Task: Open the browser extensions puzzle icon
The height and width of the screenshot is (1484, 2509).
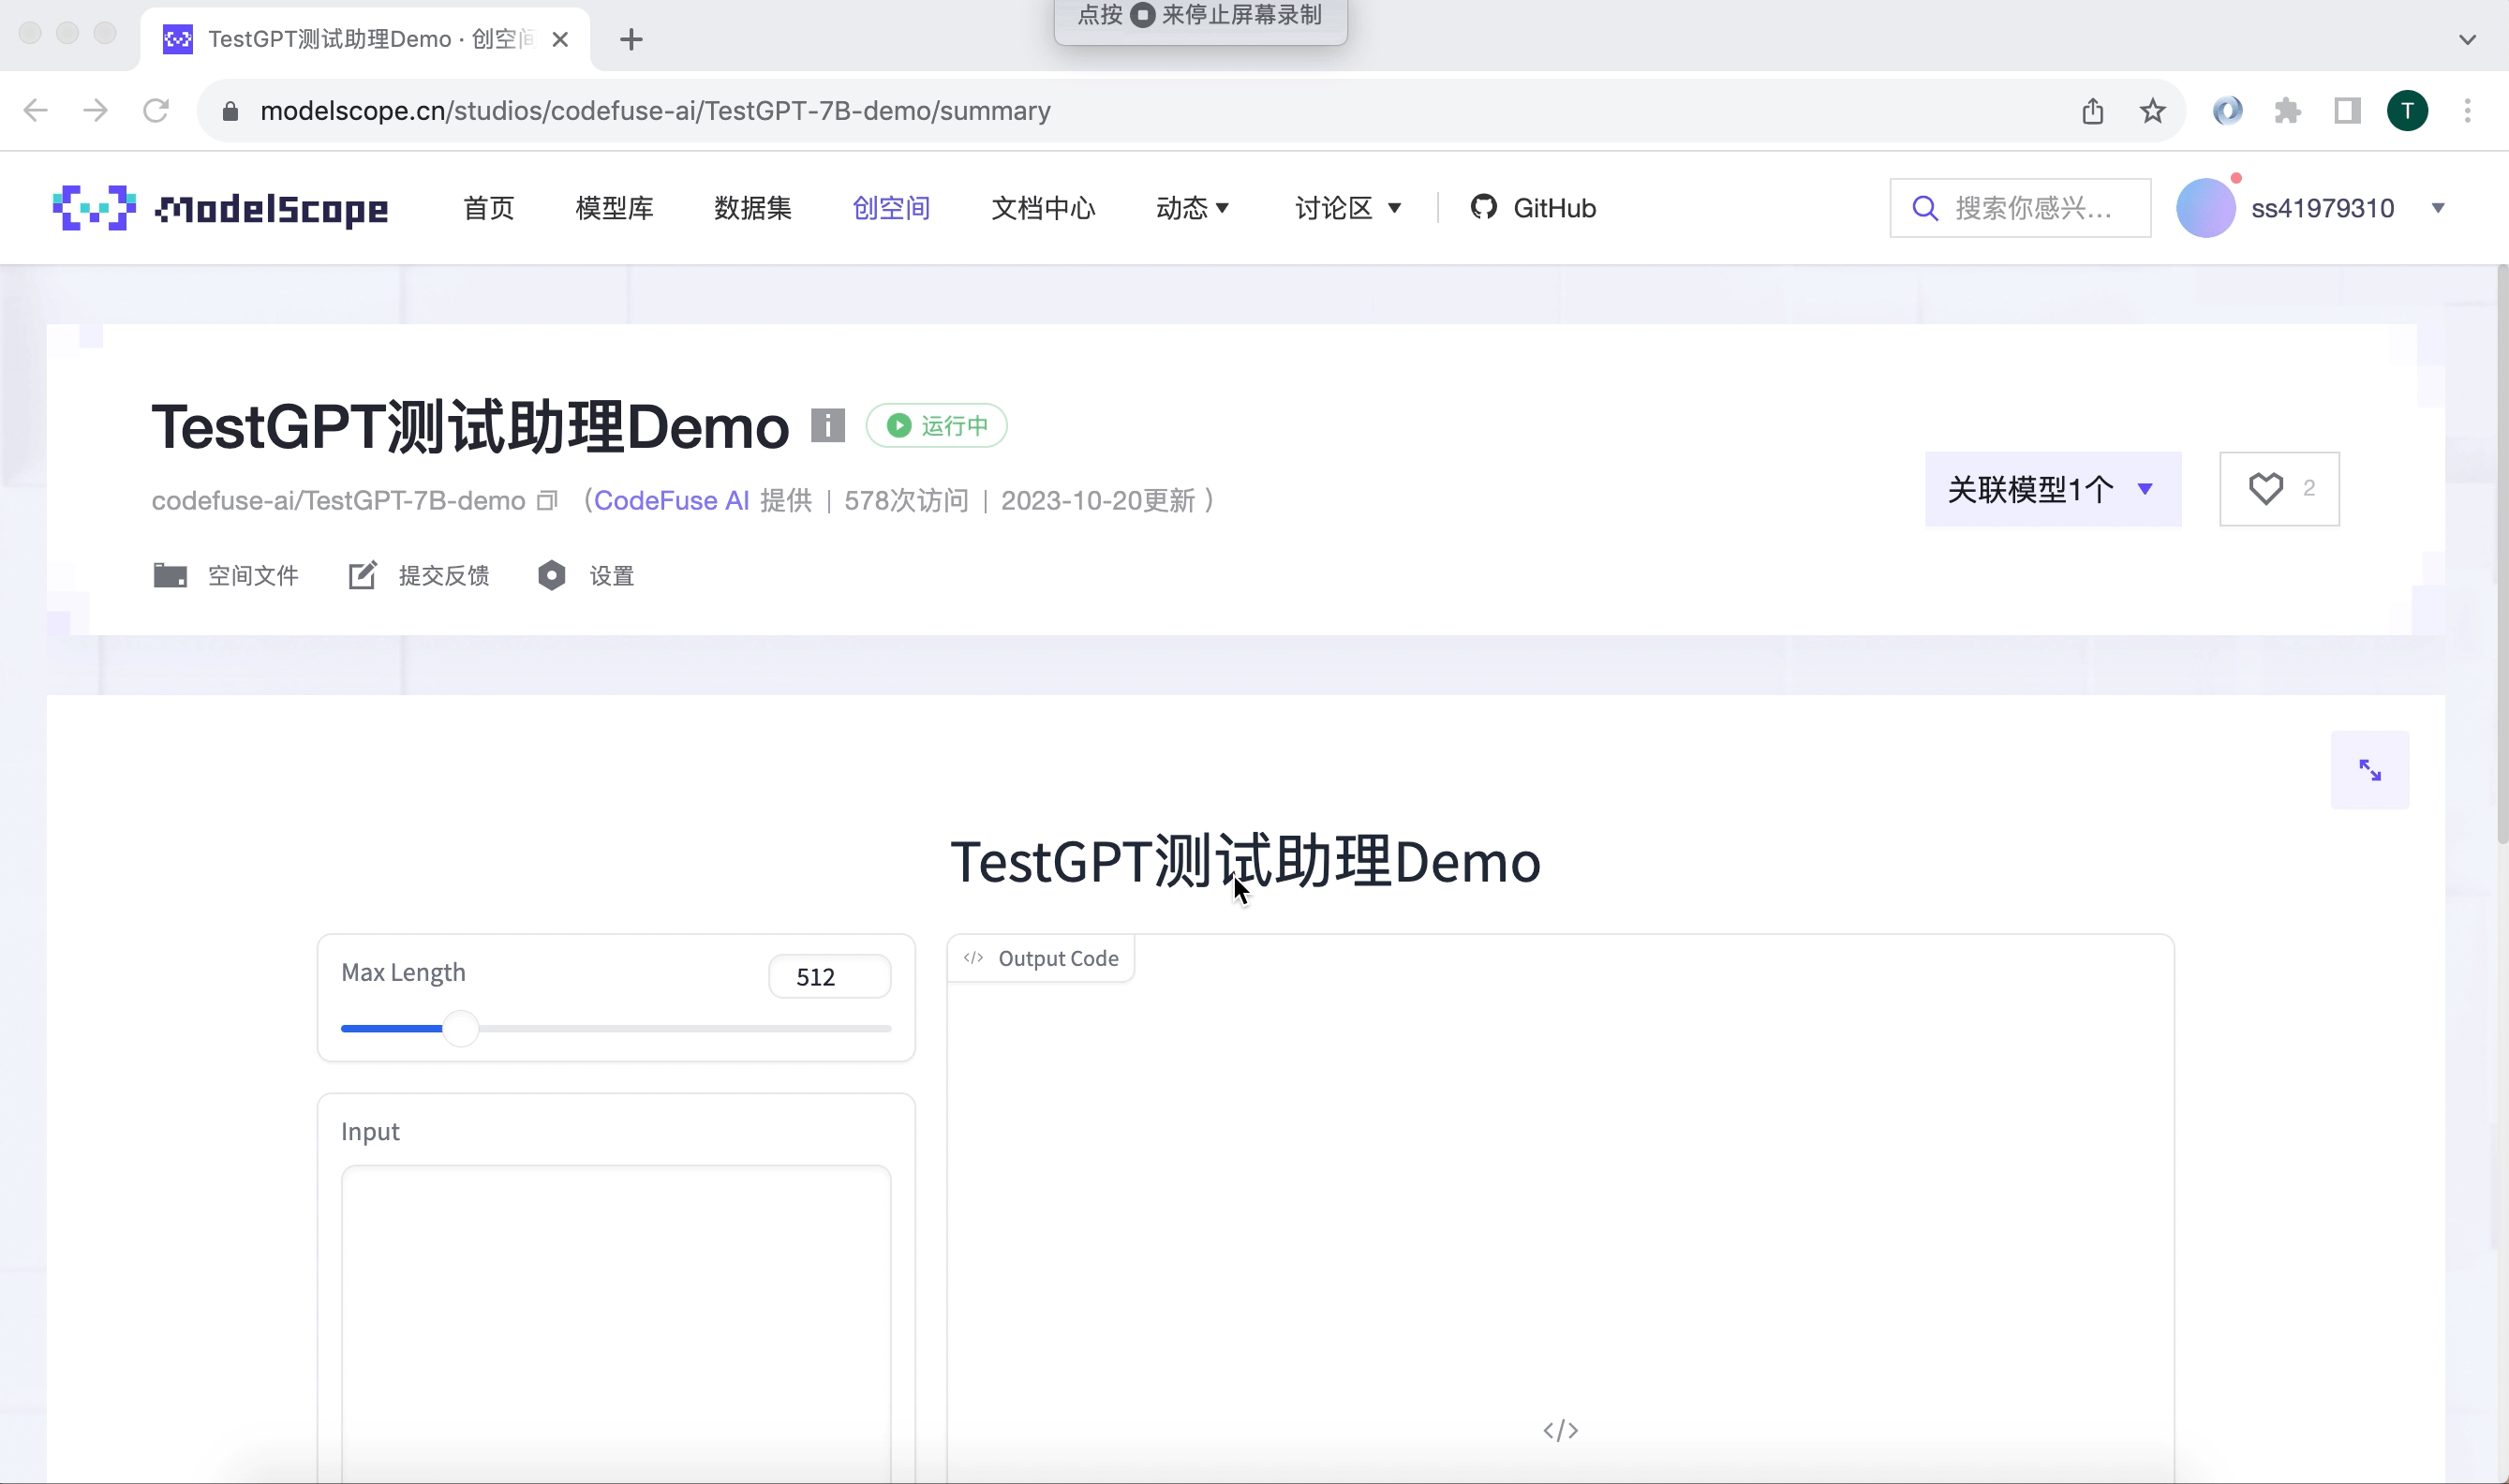Action: [x=2289, y=110]
